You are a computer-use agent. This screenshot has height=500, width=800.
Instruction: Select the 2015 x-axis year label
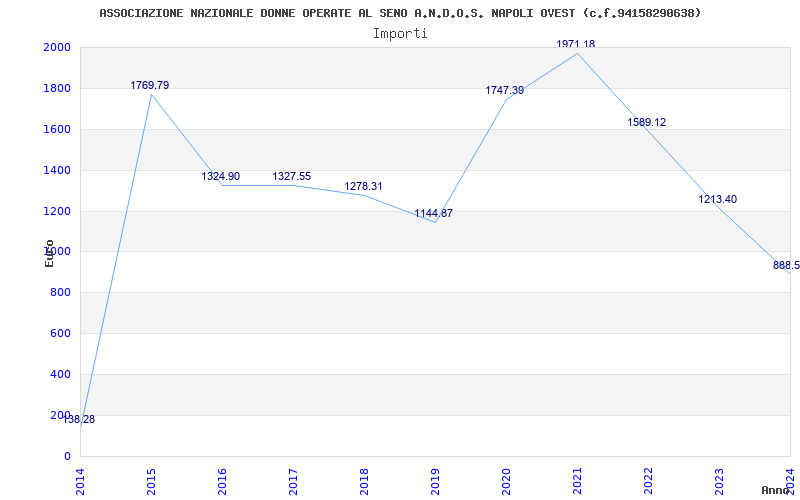(151, 482)
